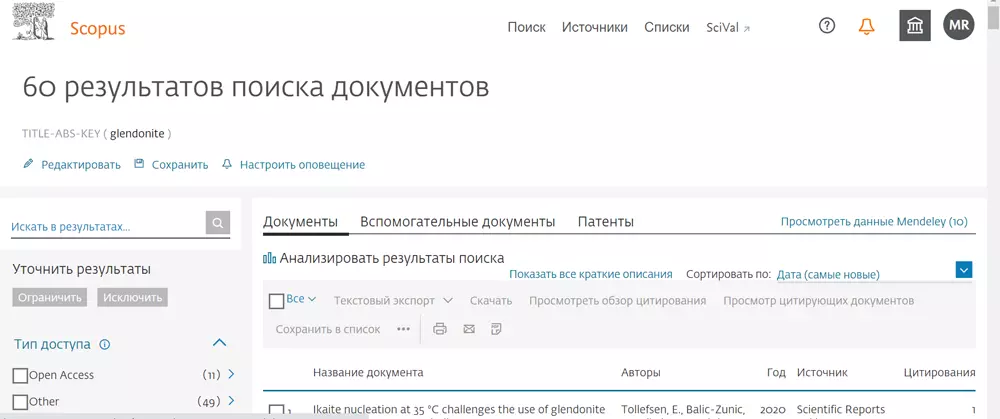
Task: Open the Ikaite nucleation article title
Action: [459, 409]
